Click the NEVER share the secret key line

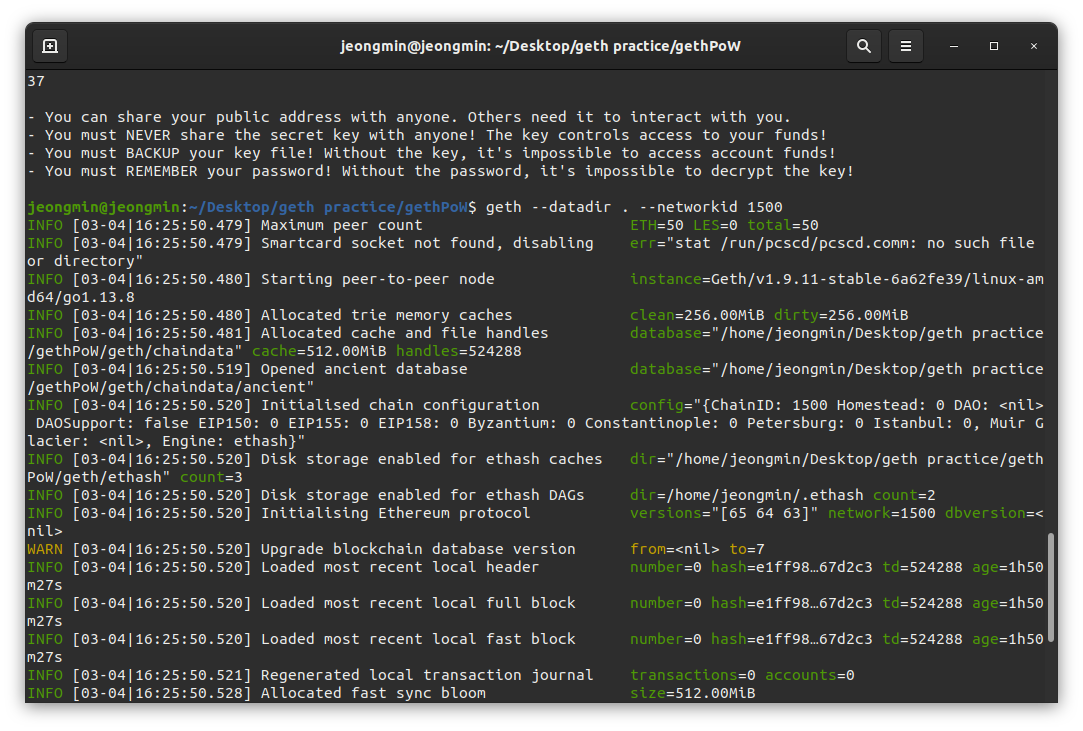click(x=427, y=135)
